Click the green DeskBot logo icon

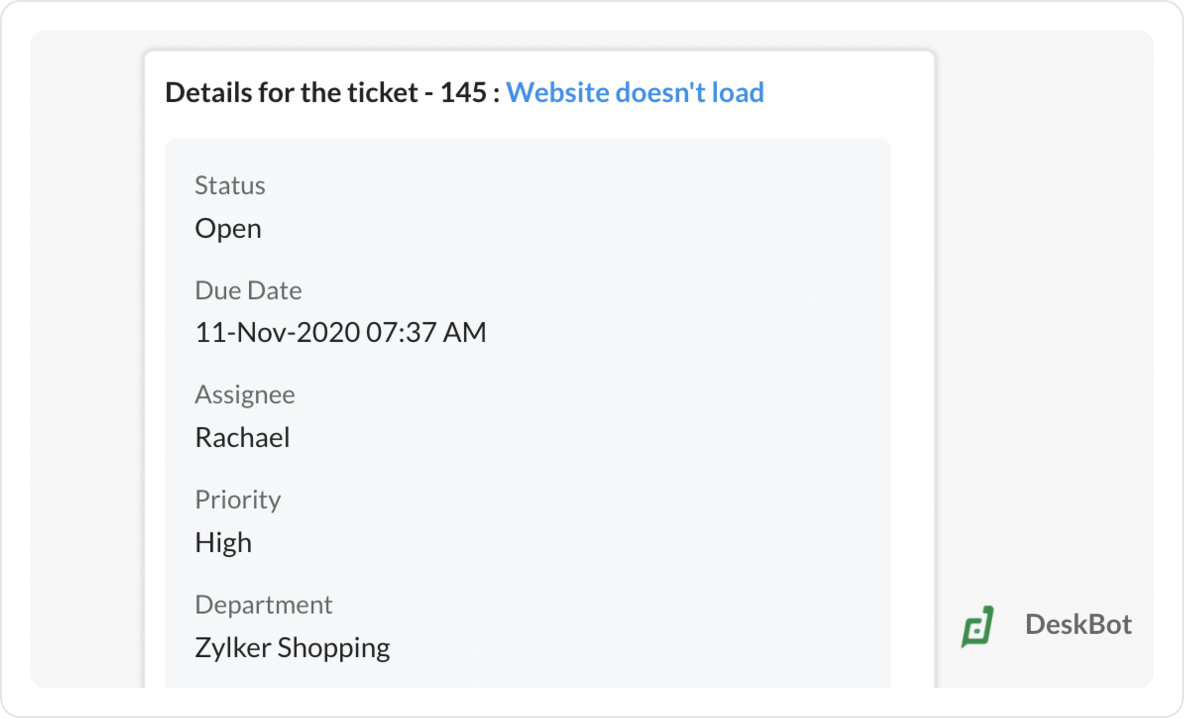pyautogui.click(x=977, y=626)
